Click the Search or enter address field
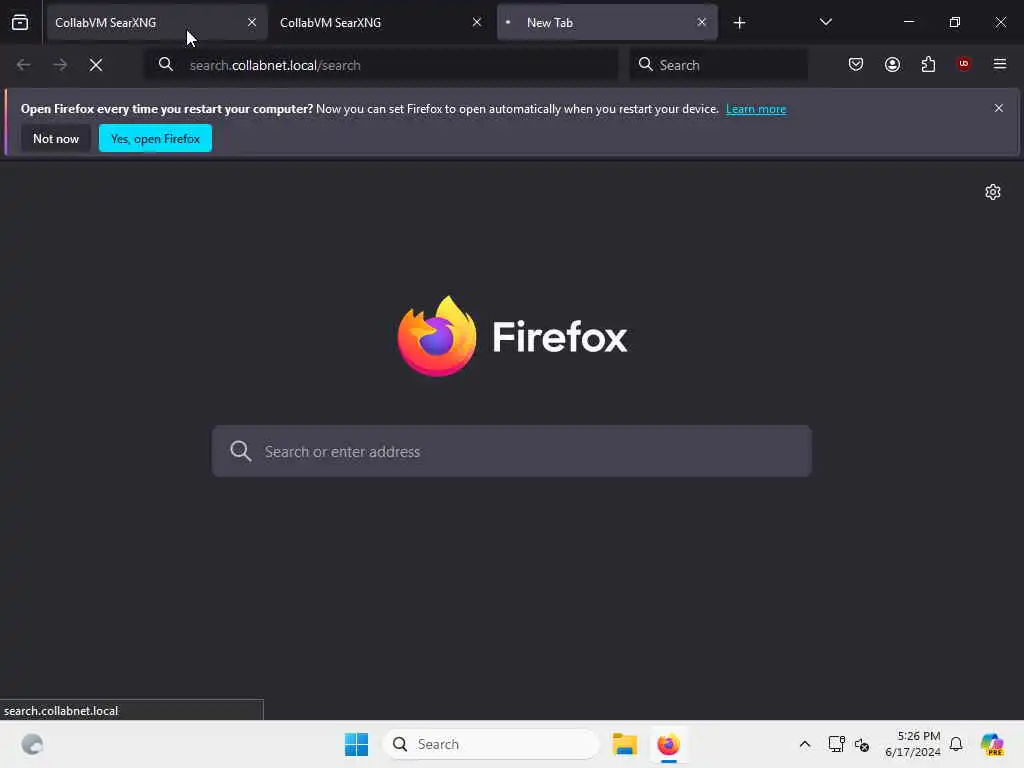 512,451
